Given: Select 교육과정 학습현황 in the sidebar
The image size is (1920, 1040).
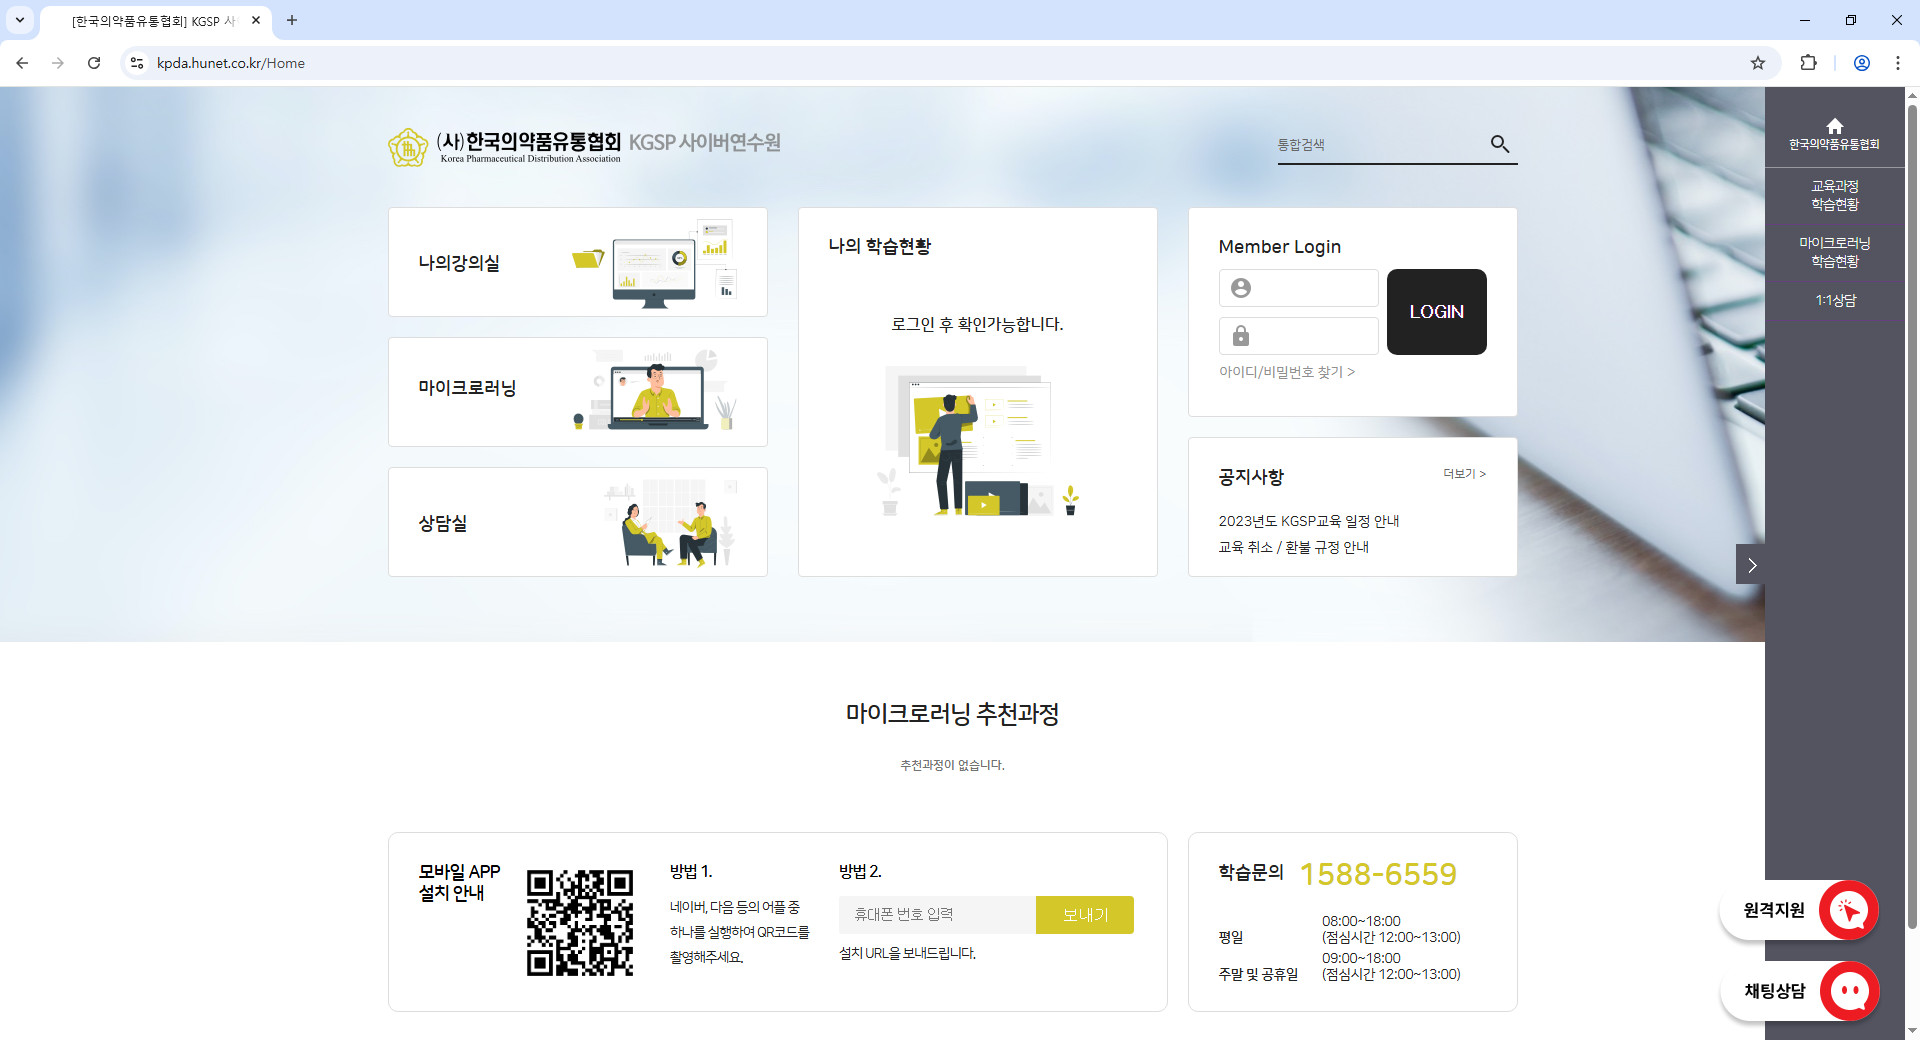Looking at the screenshot, I should pyautogui.click(x=1834, y=195).
